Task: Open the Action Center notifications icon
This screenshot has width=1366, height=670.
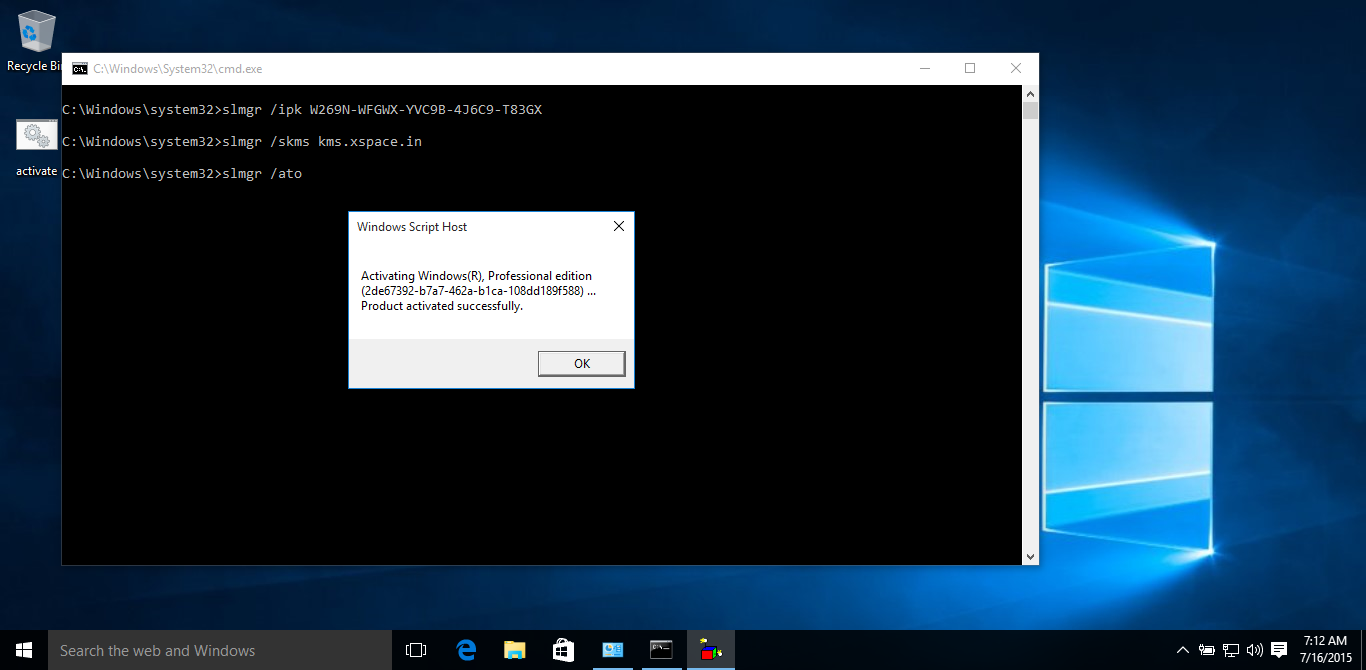Action: [x=1279, y=650]
